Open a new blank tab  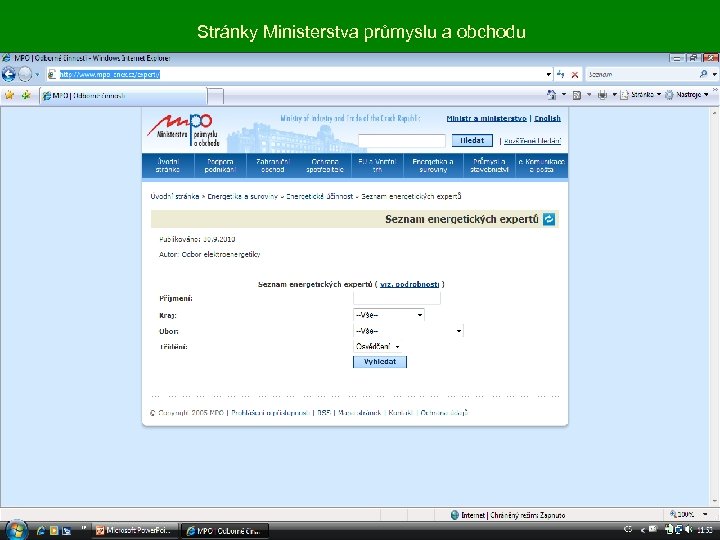[215, 96]
